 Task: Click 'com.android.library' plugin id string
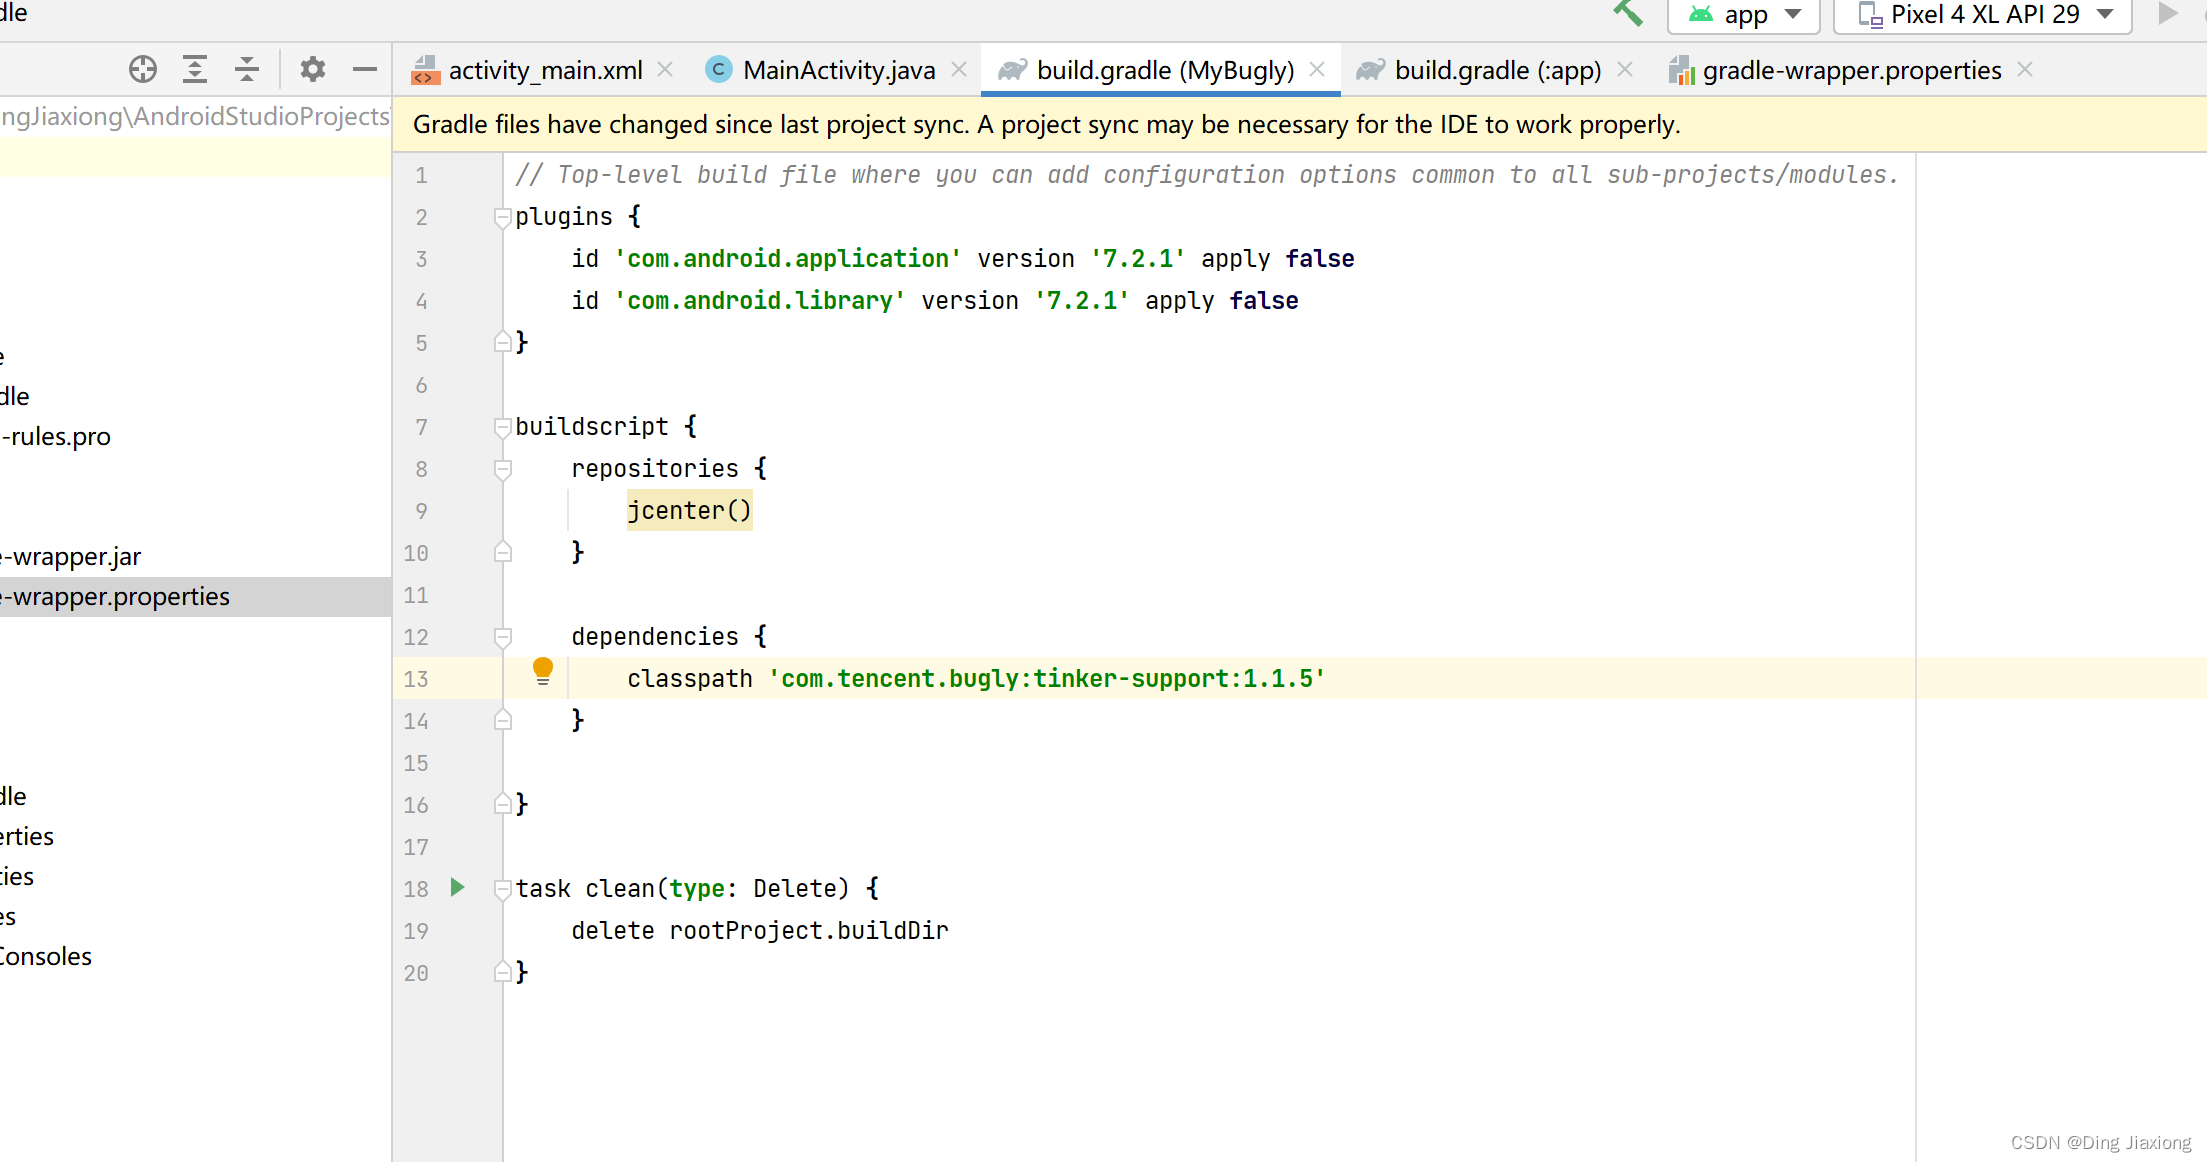click(x=760, y=301)
